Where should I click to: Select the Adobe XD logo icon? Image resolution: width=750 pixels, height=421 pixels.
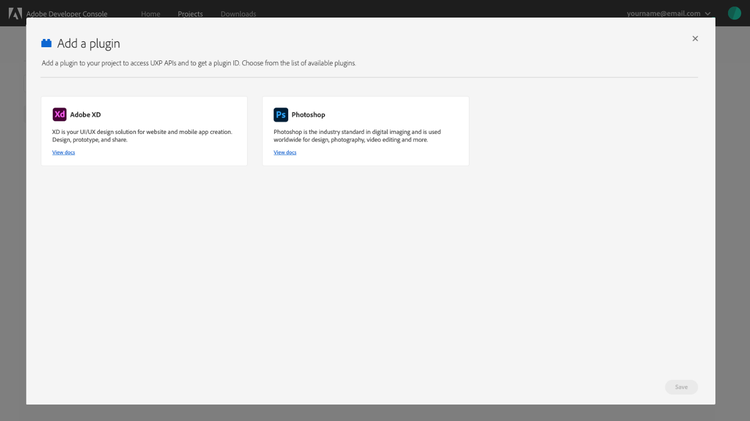click(x=59, y=114)
